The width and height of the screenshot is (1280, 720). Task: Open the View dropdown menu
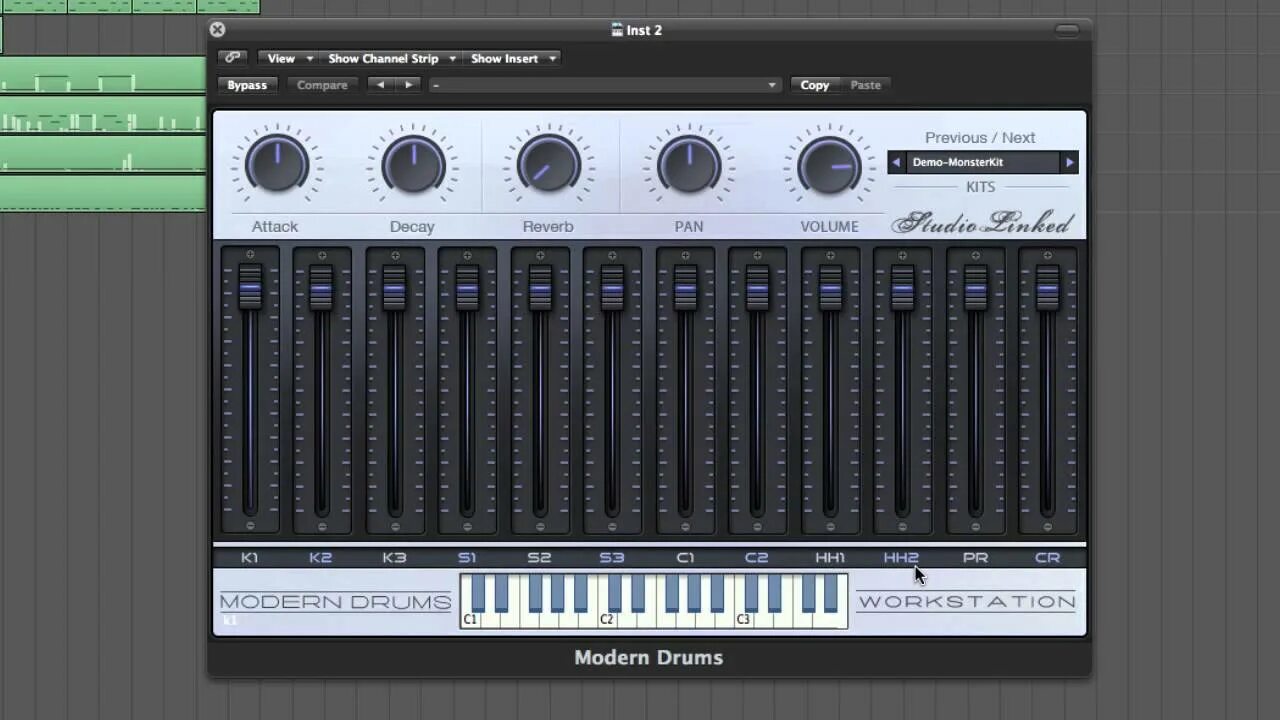[287, 58]
